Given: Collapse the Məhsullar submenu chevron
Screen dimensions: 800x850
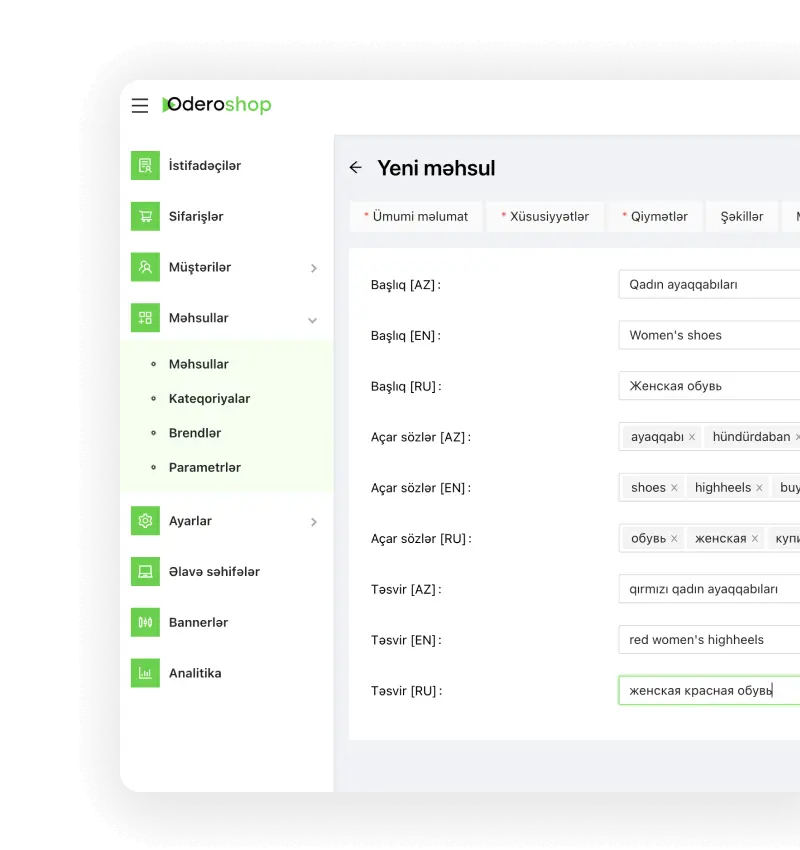Looking at the screenshot, I should (313, 320).
